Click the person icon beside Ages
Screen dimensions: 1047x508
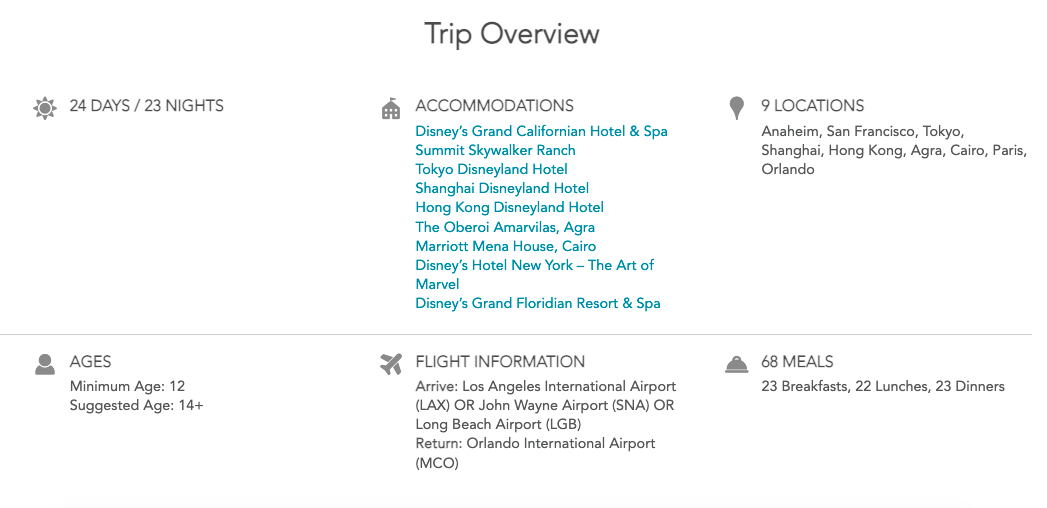click(45, 364)
